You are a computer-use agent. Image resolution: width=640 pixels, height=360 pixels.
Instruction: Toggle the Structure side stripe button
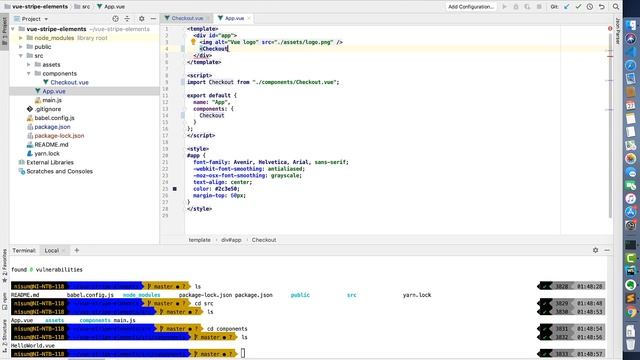pos(4,336)
